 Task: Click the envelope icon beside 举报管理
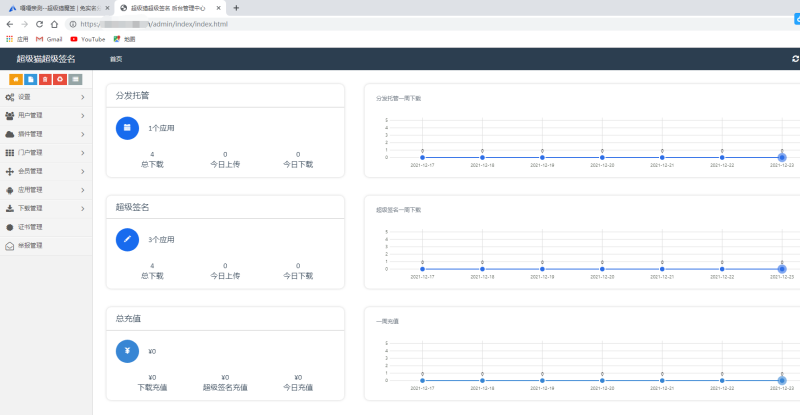[10, 246]
